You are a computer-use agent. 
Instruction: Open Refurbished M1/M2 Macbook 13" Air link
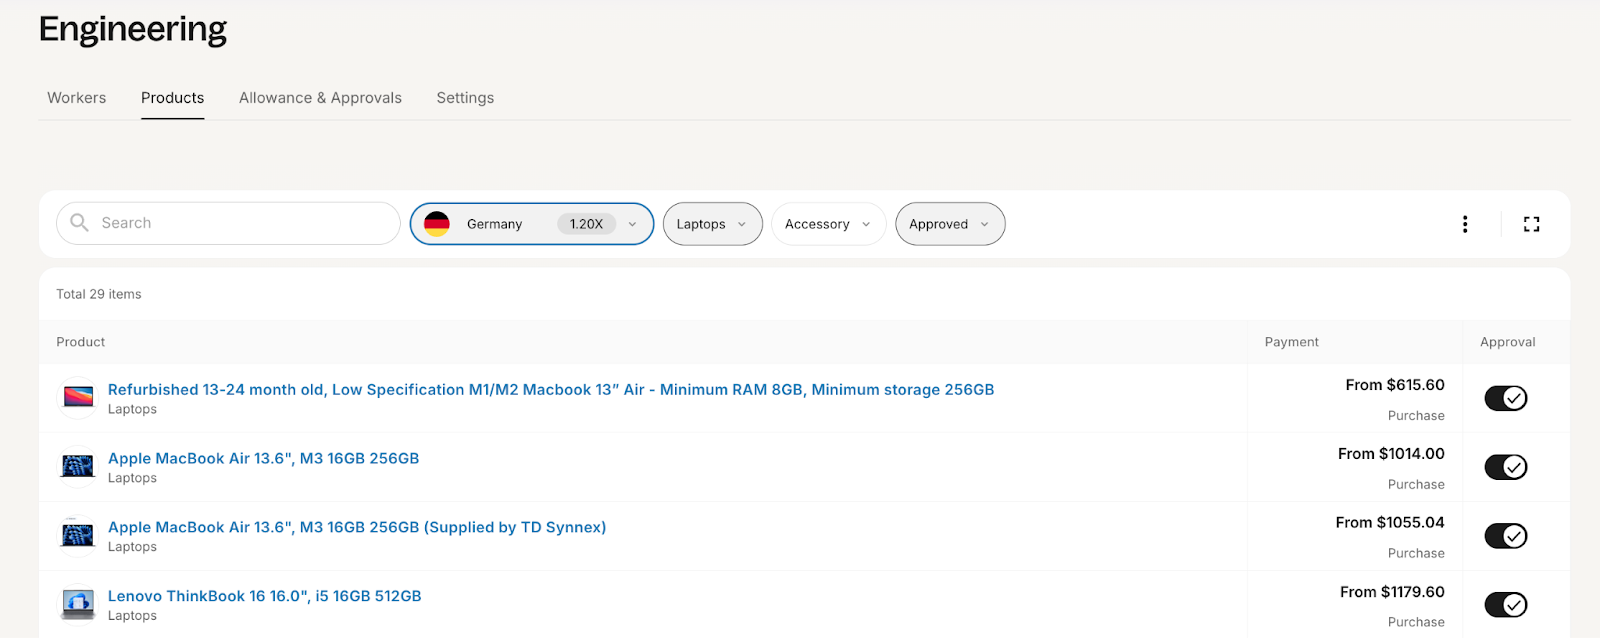click(551, 390)
